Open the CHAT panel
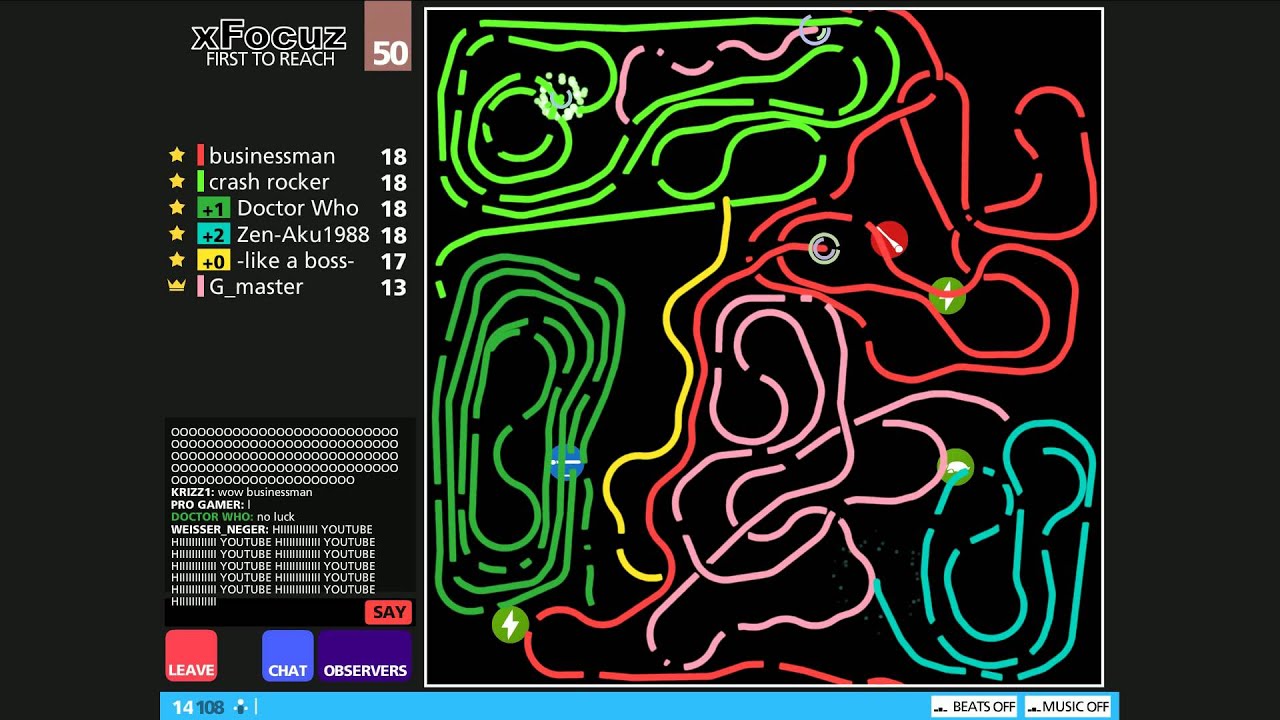 pos(288,656)
